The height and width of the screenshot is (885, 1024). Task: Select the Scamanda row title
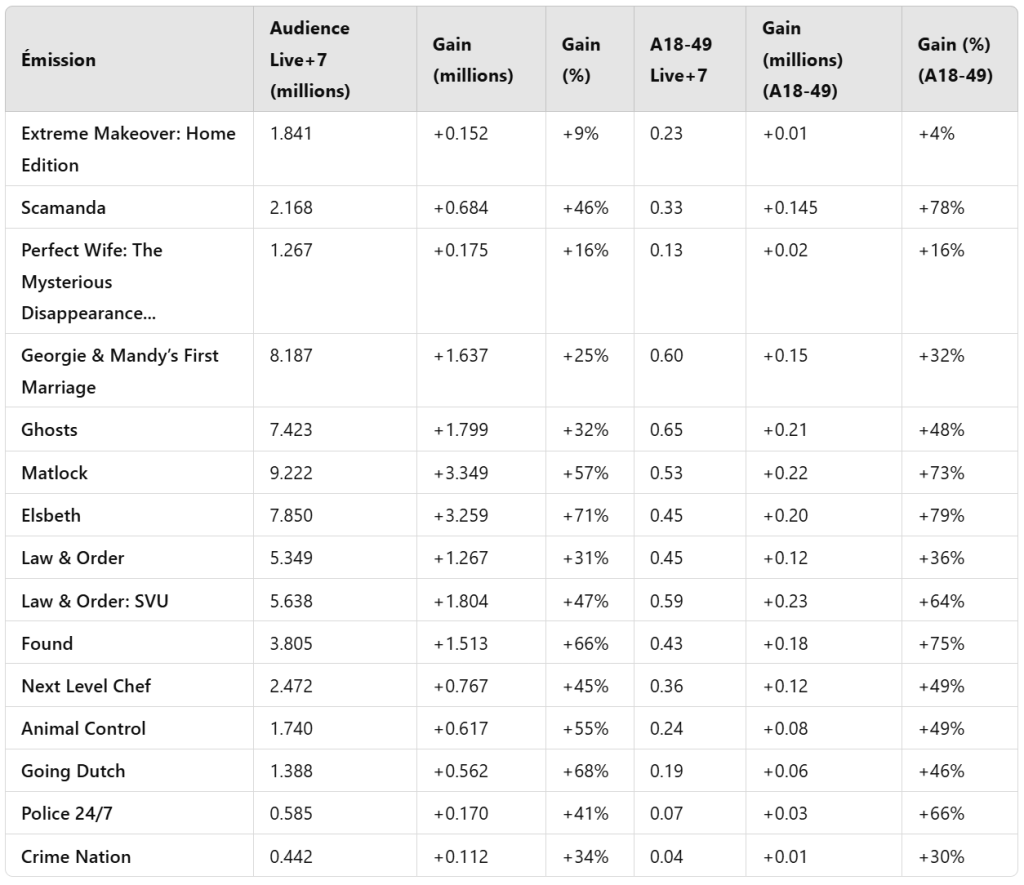(x=63, y=208)
